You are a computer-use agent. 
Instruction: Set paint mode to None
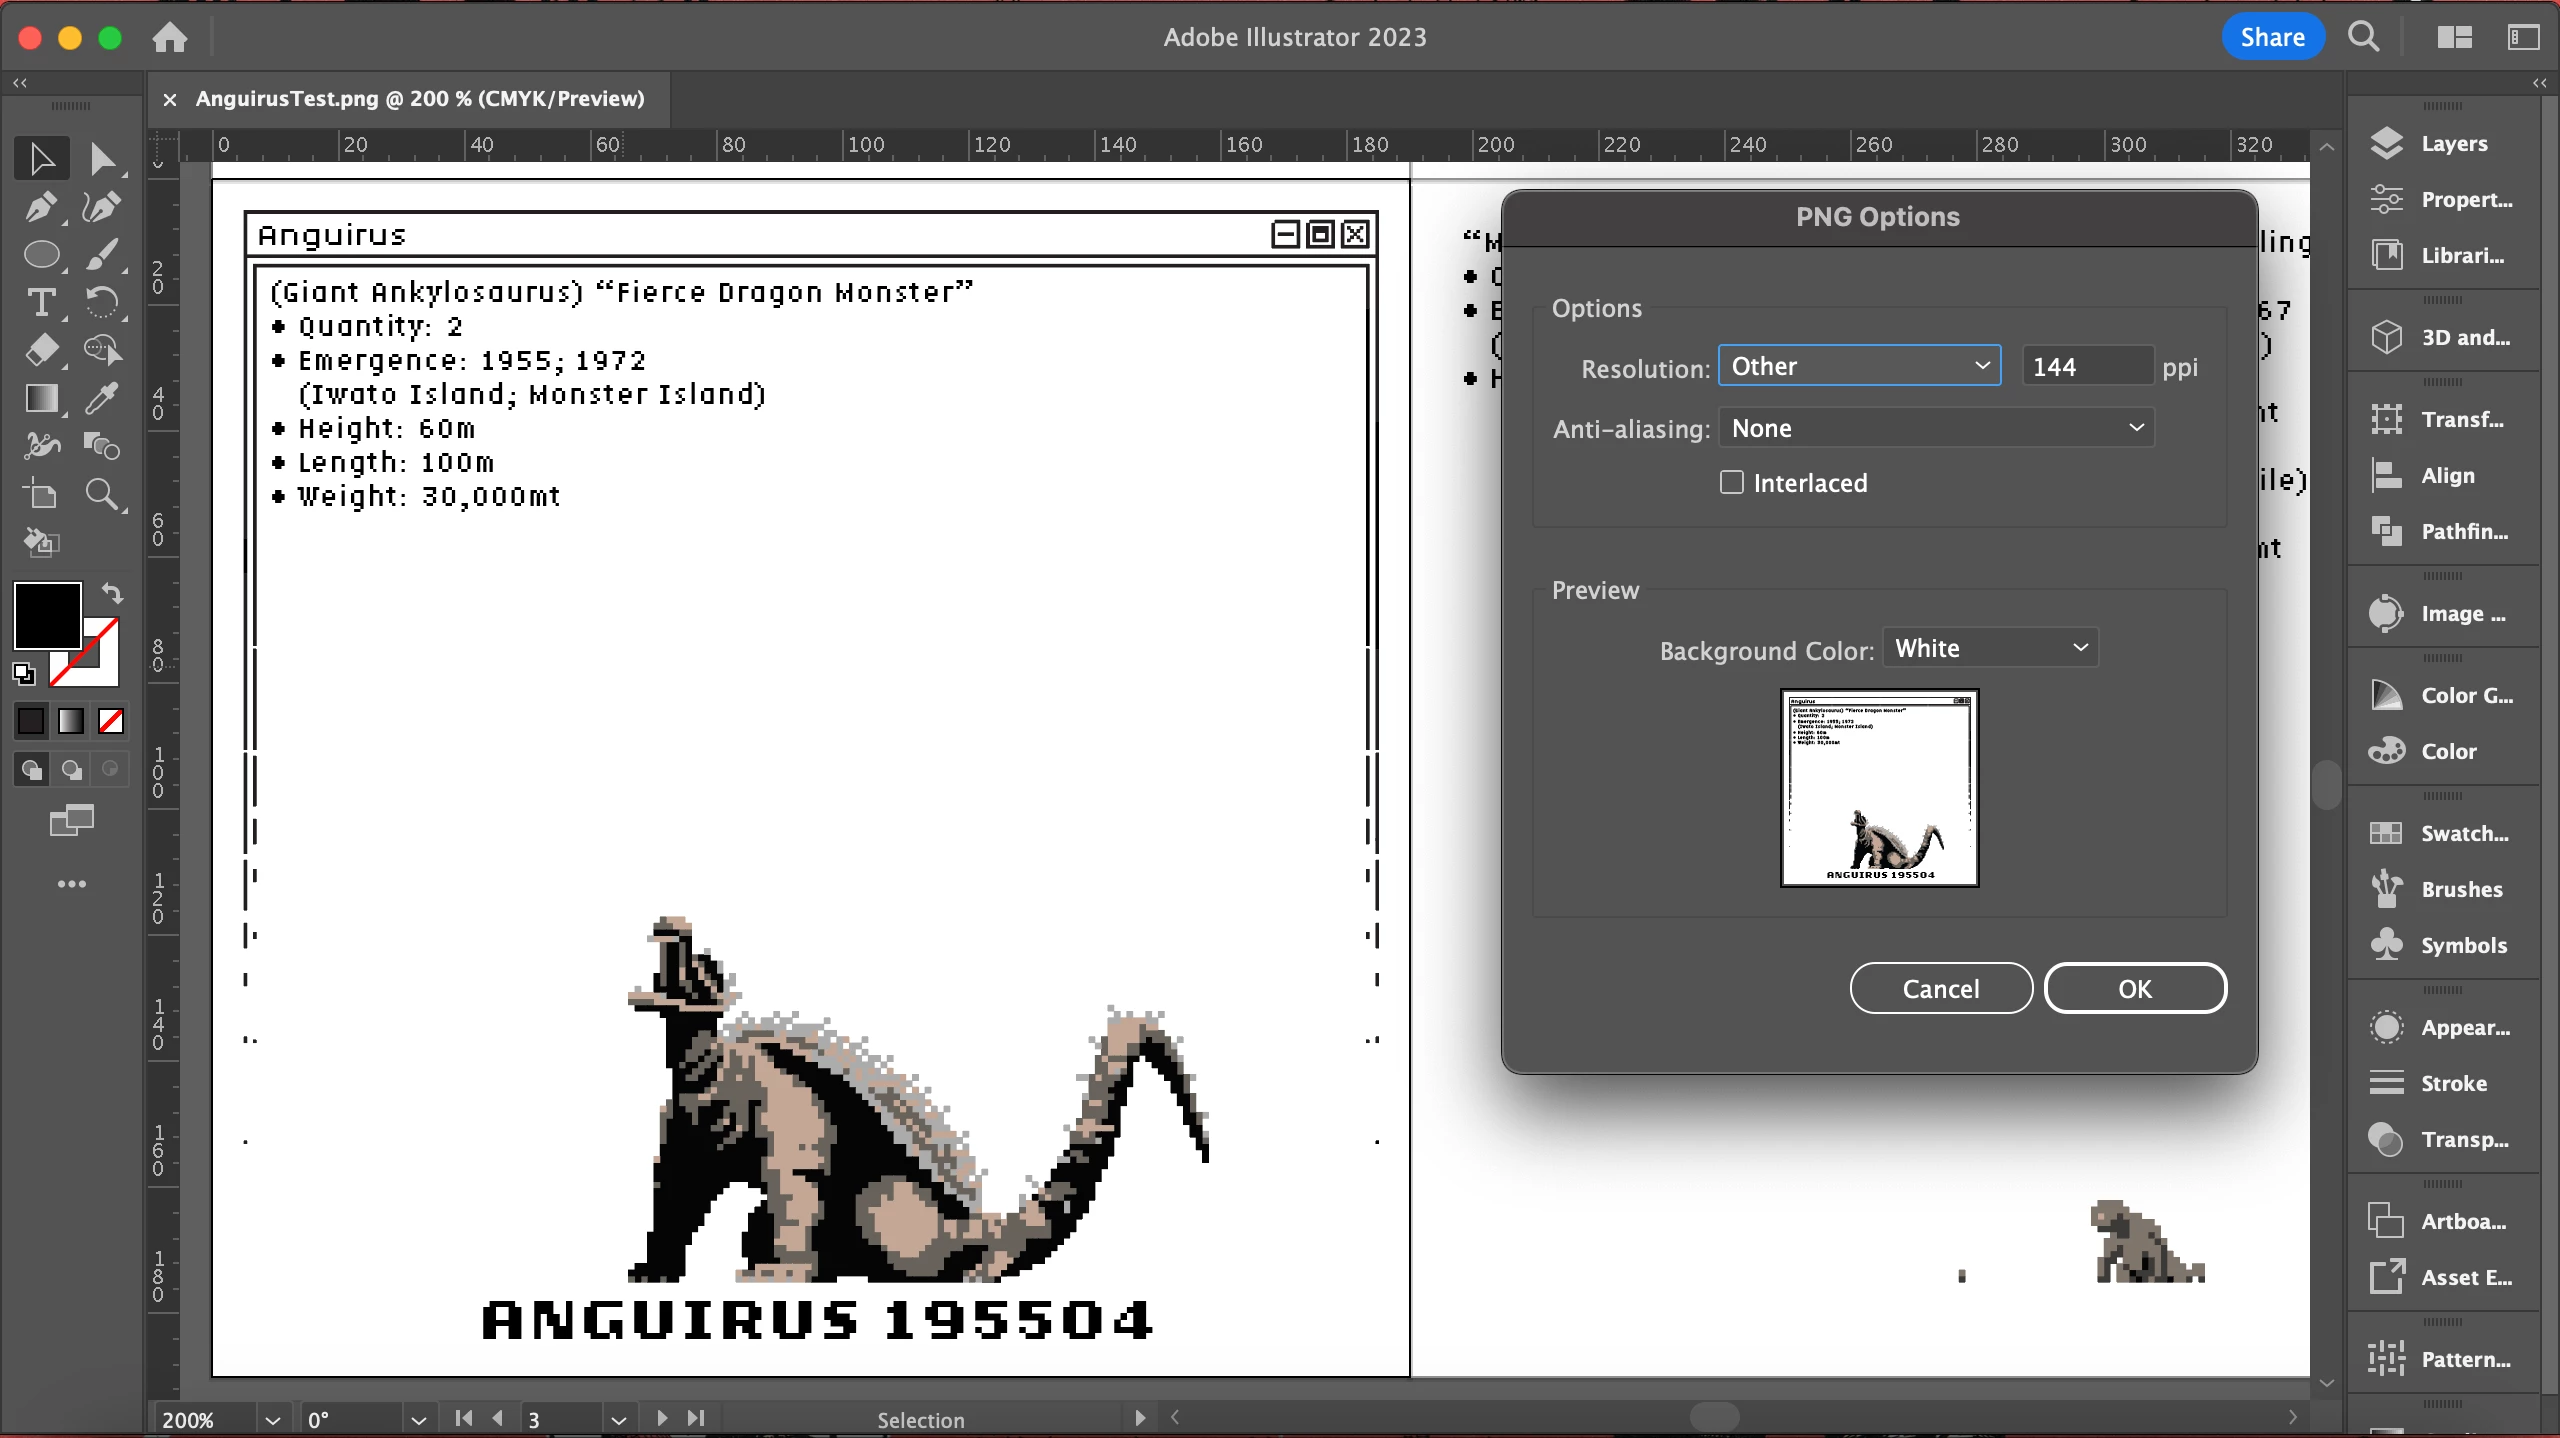111,720
